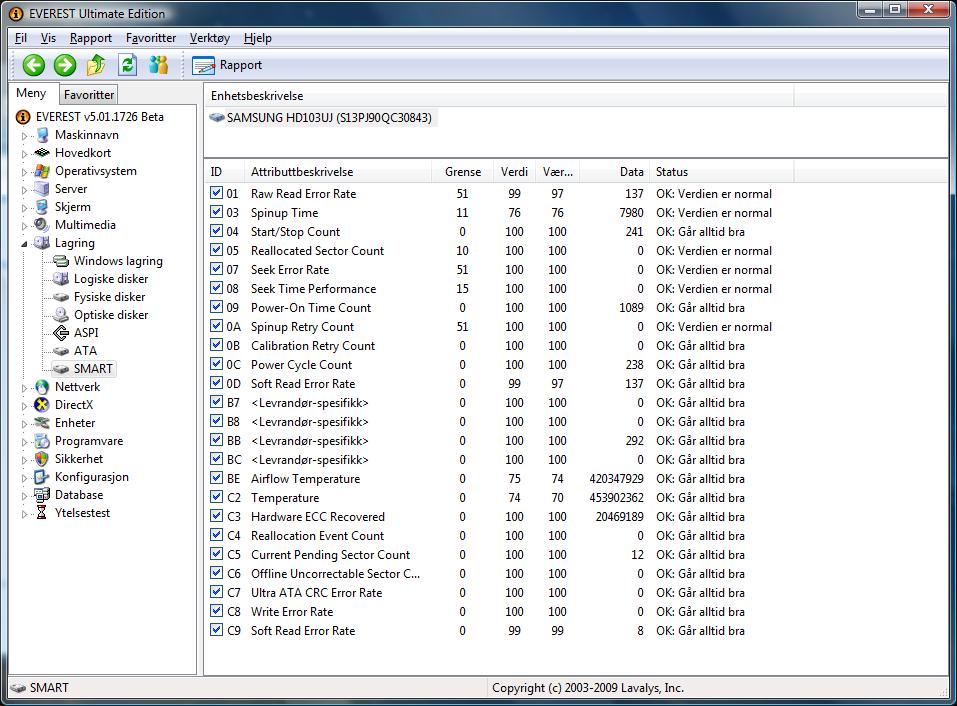957x706 pixels.
Task: Click the green Back arrow icon
Action: point(34,65)
